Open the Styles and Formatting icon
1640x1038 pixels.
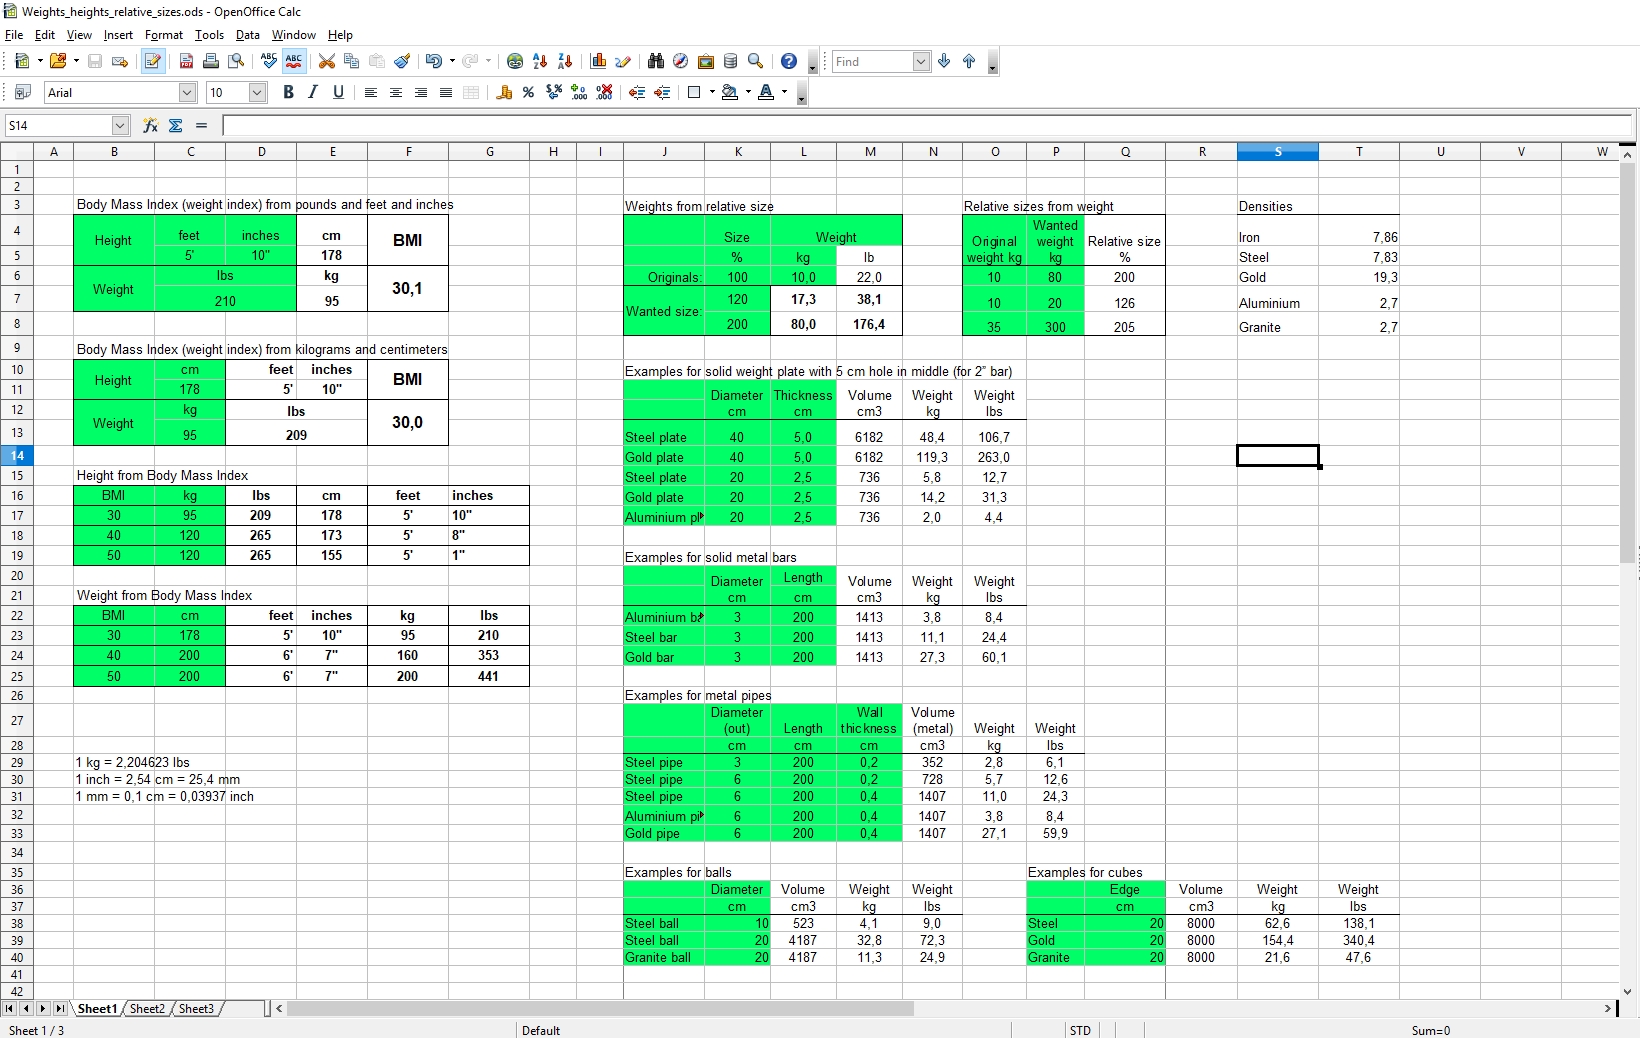(22, 92)
